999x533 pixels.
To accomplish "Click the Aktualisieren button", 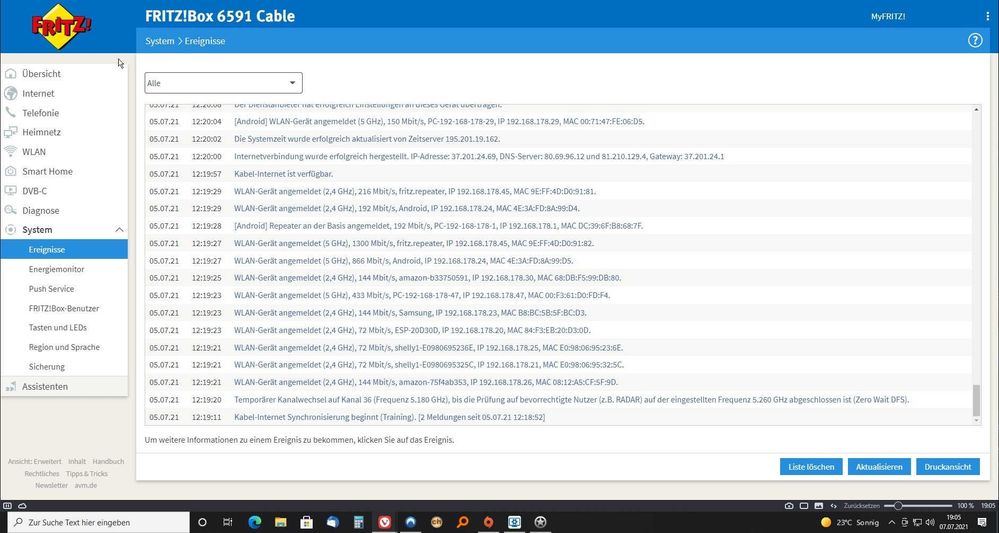I will pyautogui.click(x=879, y=467).
